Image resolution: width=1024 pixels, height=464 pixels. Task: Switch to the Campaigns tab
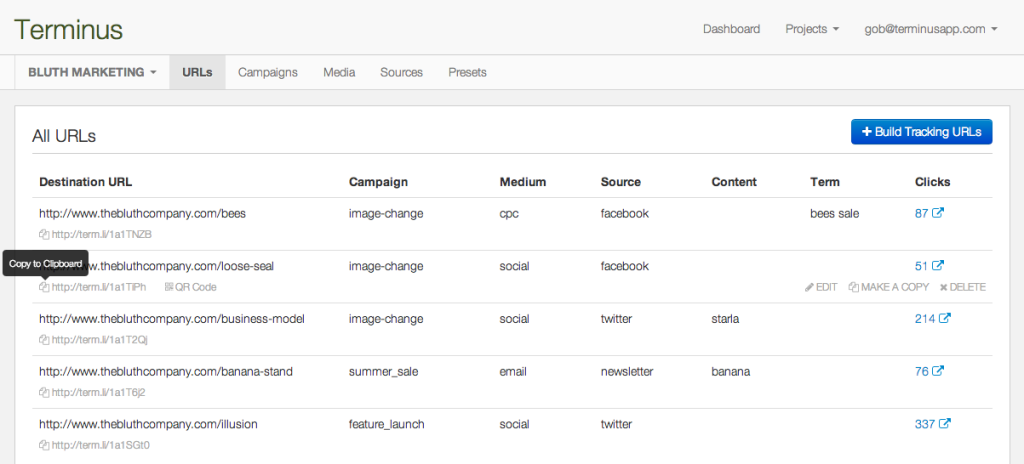[x=267, y=72]
